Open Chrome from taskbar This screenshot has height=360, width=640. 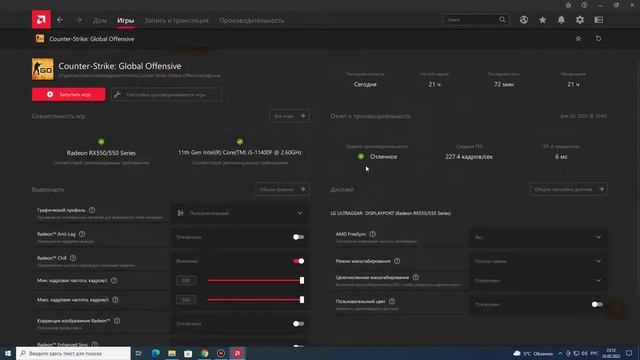[204, 353]
